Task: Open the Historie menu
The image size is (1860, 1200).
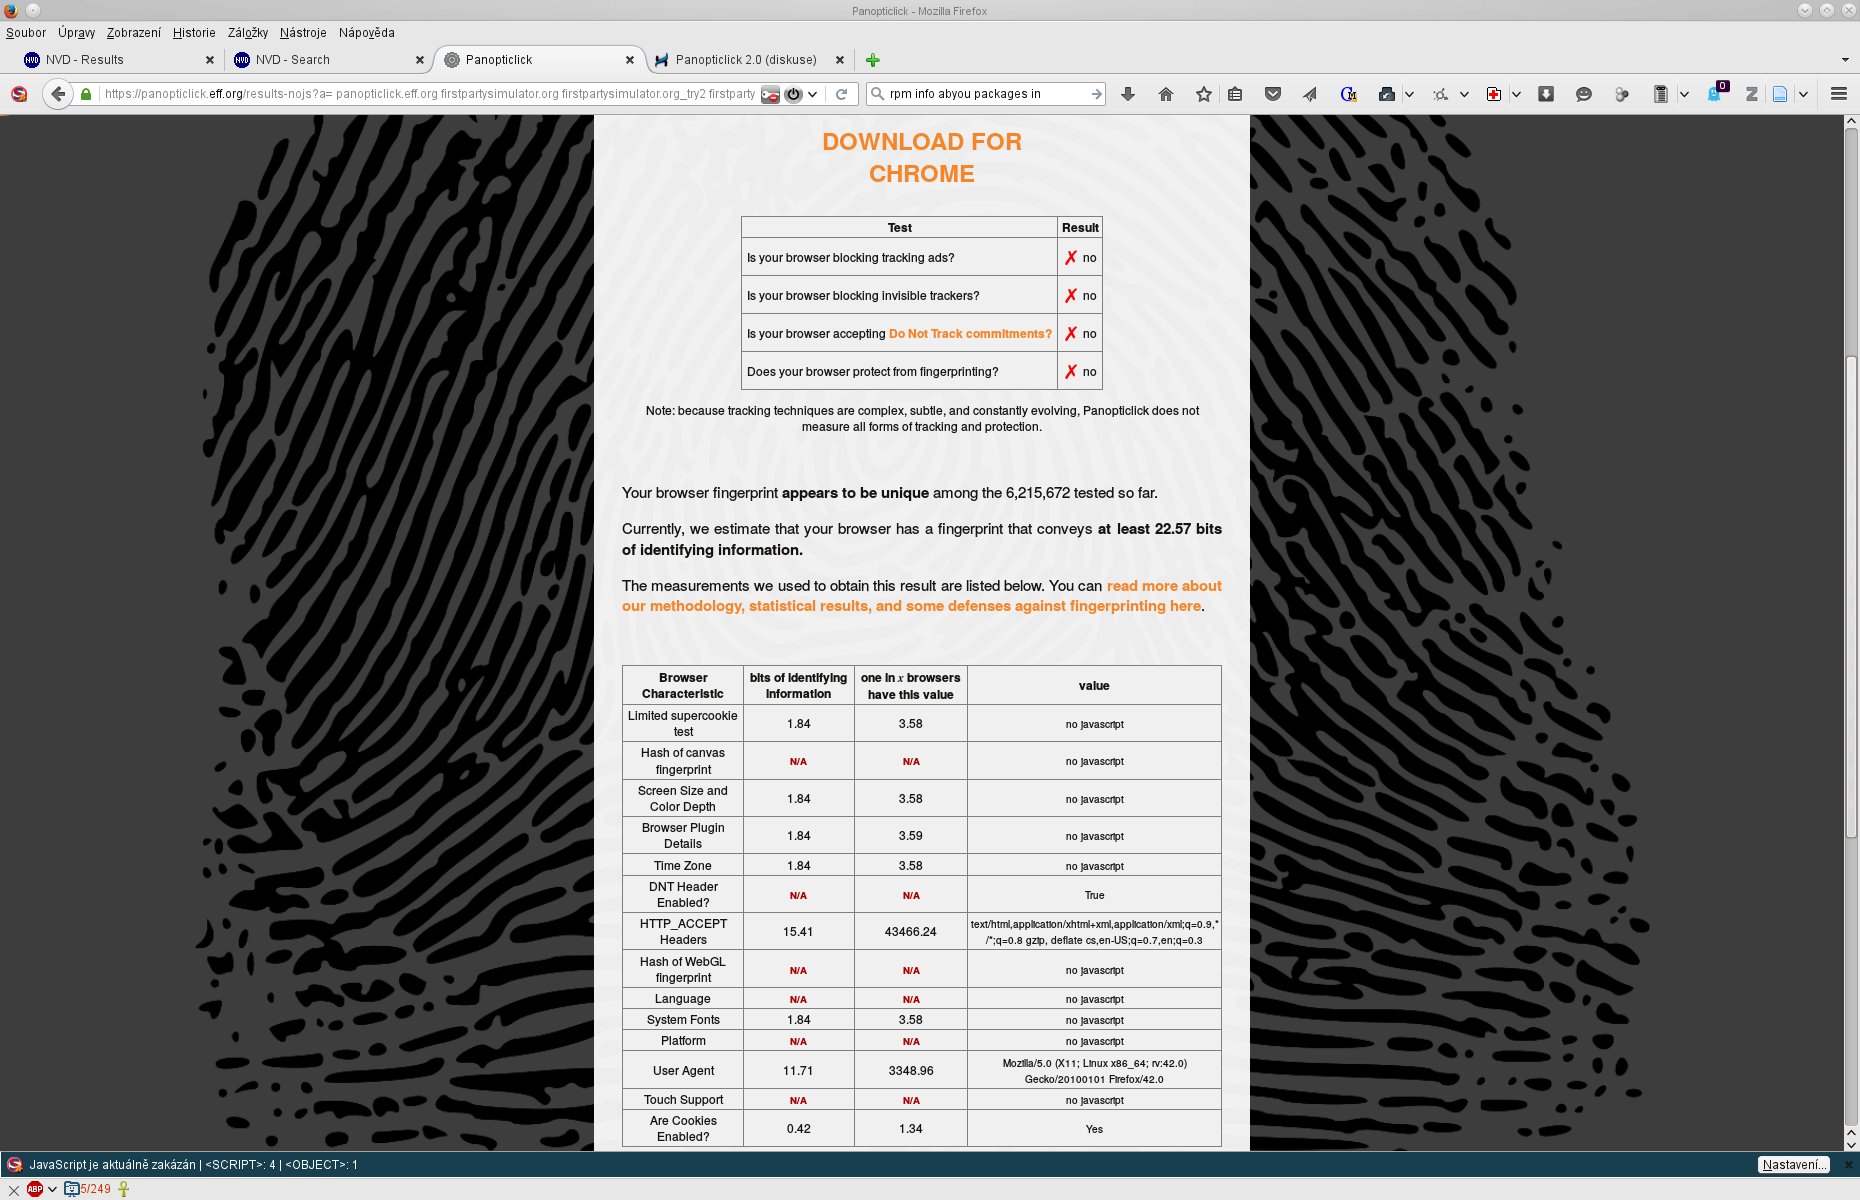Action: (x=194, y=33)
